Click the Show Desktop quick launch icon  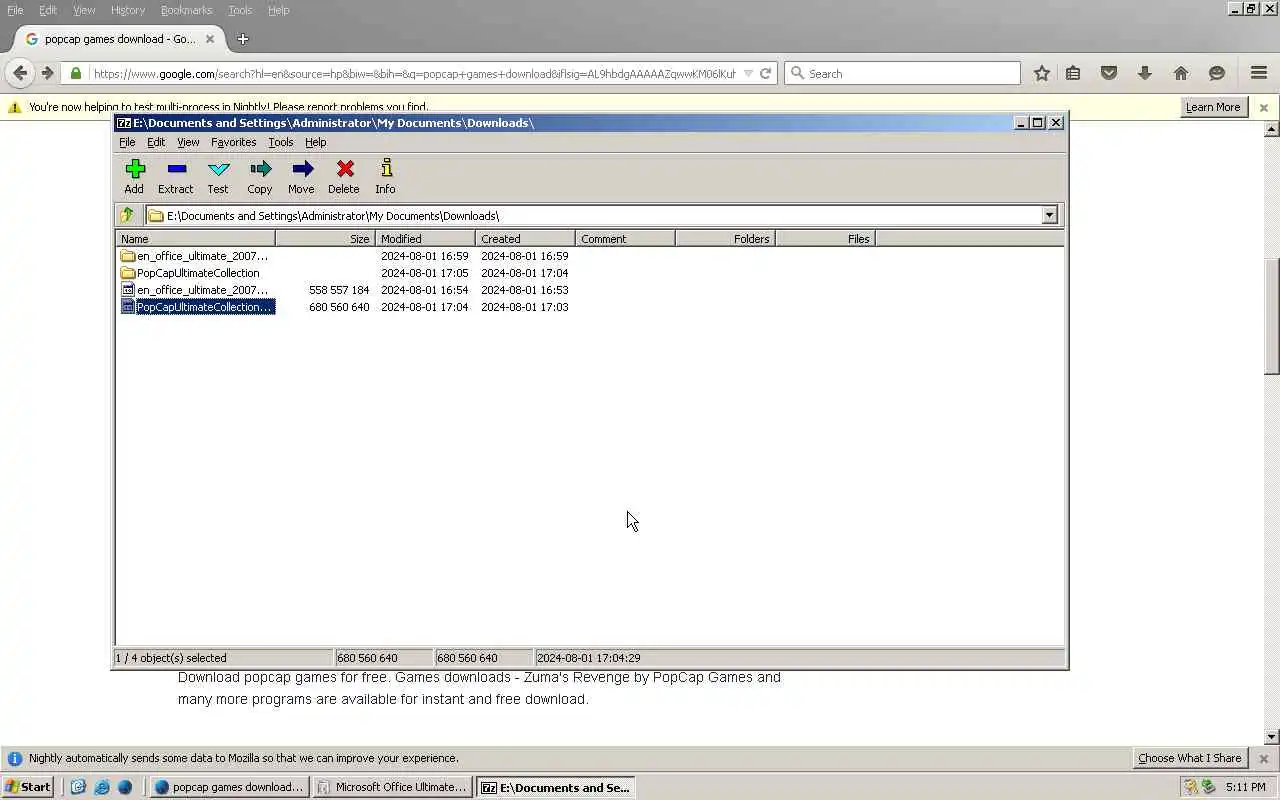point(78,787)
